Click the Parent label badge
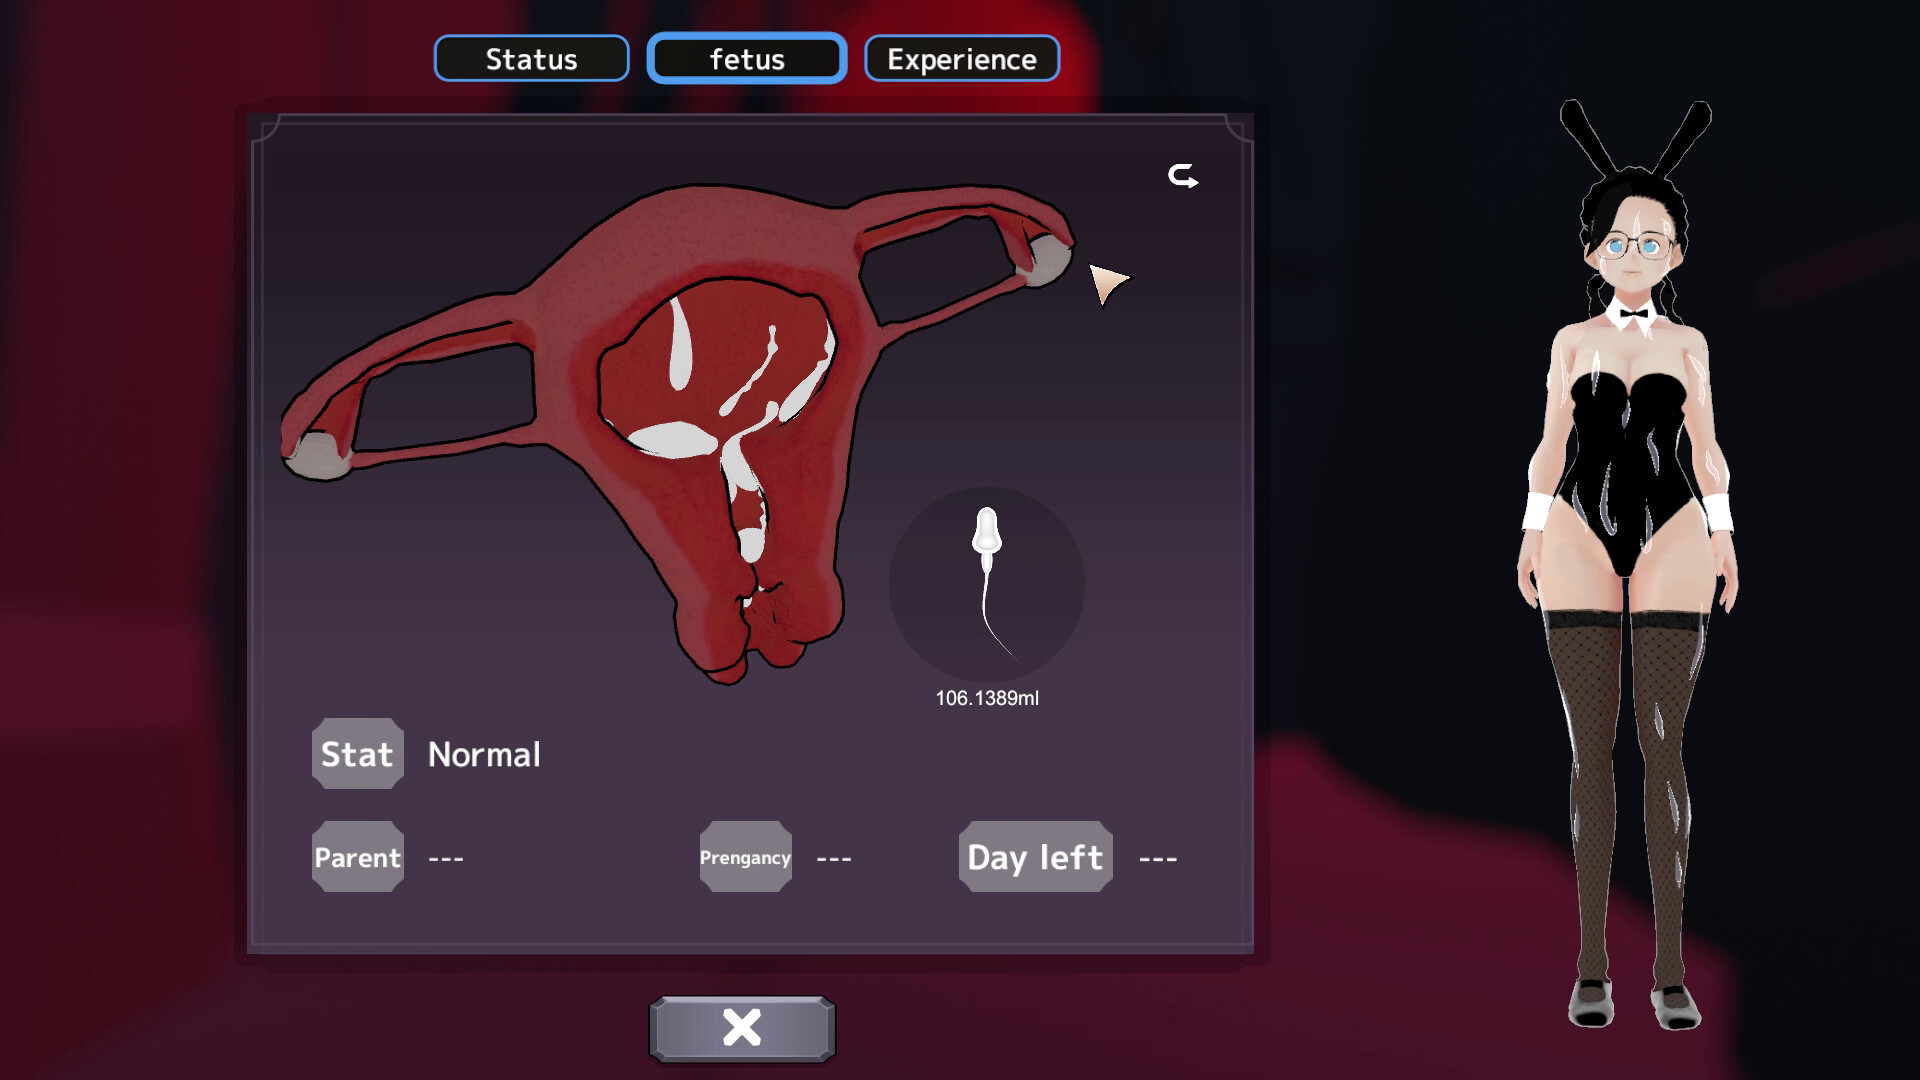Viewport: 1920px width, 1080px height. click(358, 857)
